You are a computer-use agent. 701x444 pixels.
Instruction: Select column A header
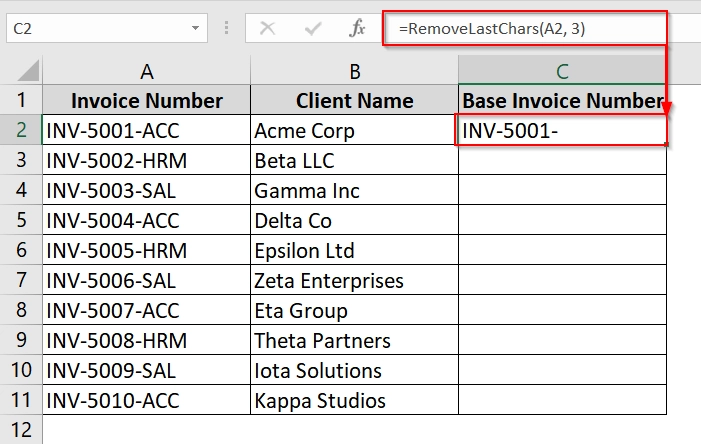(147, 71)
